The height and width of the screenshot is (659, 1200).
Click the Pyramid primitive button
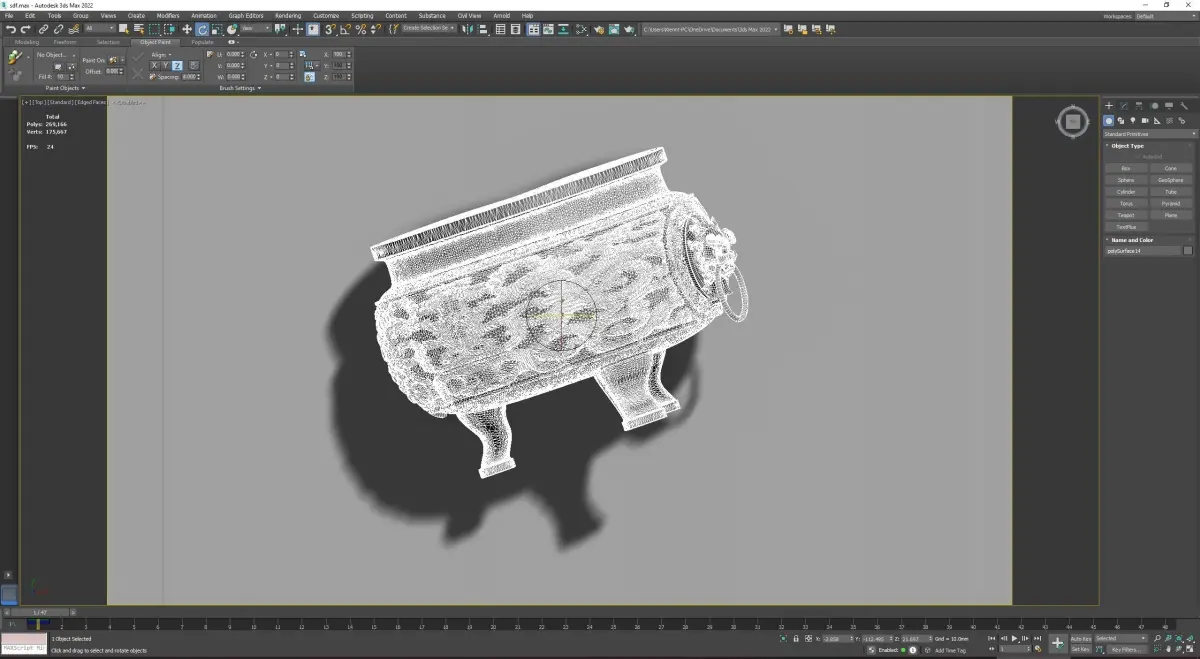pyautogui.click(x=1171, y=203)
